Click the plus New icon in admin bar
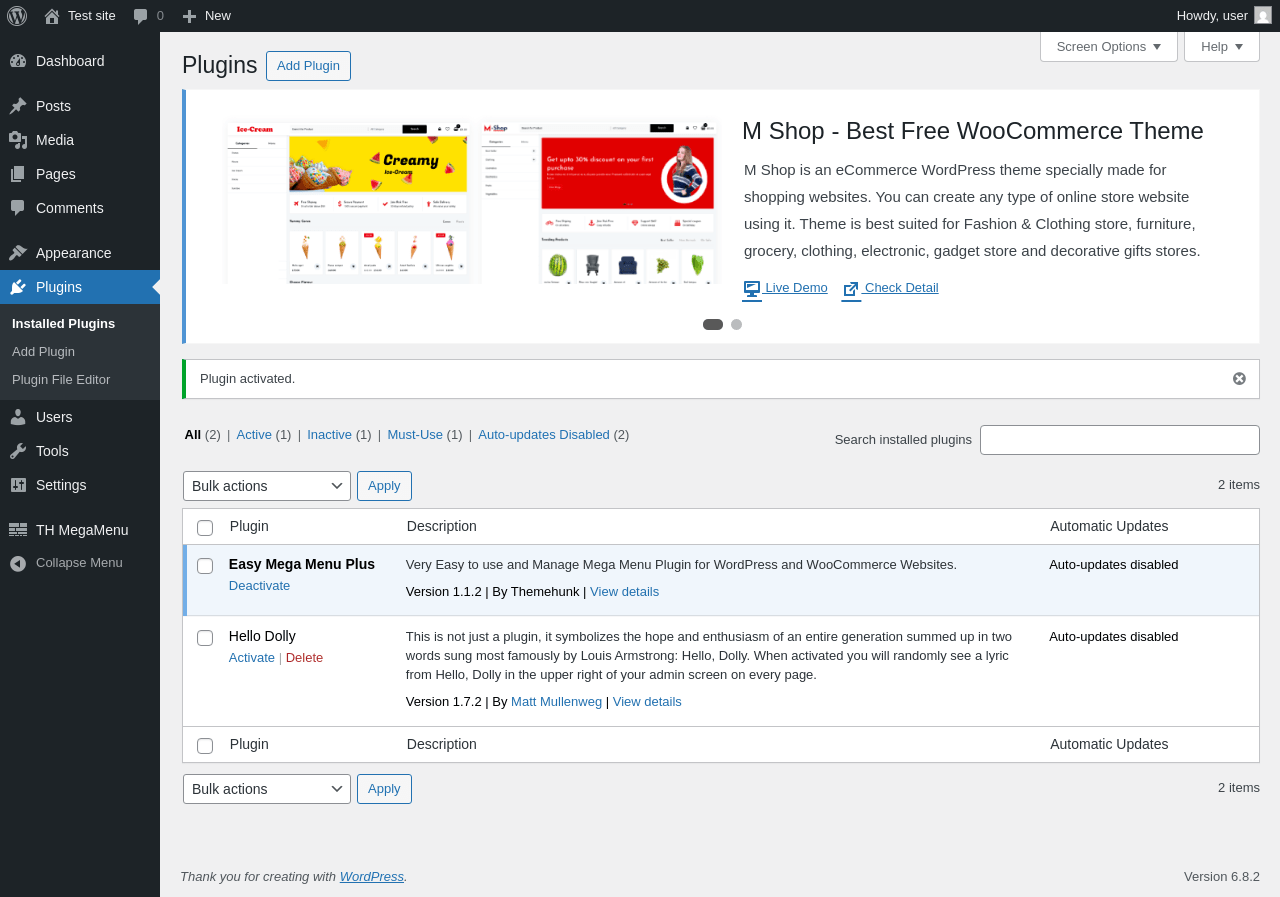The width and height of the screenshot is (1280, 897). pyautogui.click(x=189, y=16)
